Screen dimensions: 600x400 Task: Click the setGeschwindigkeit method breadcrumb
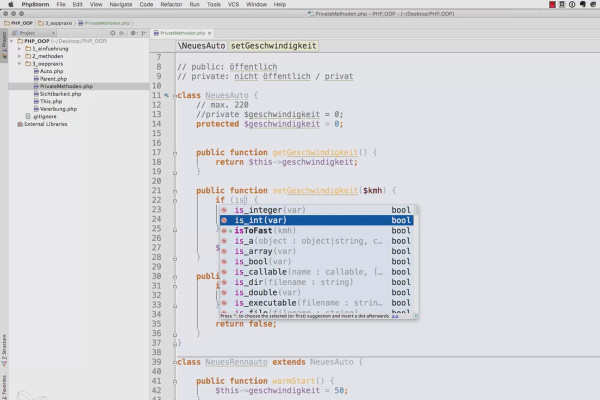(x=274, y=46)
